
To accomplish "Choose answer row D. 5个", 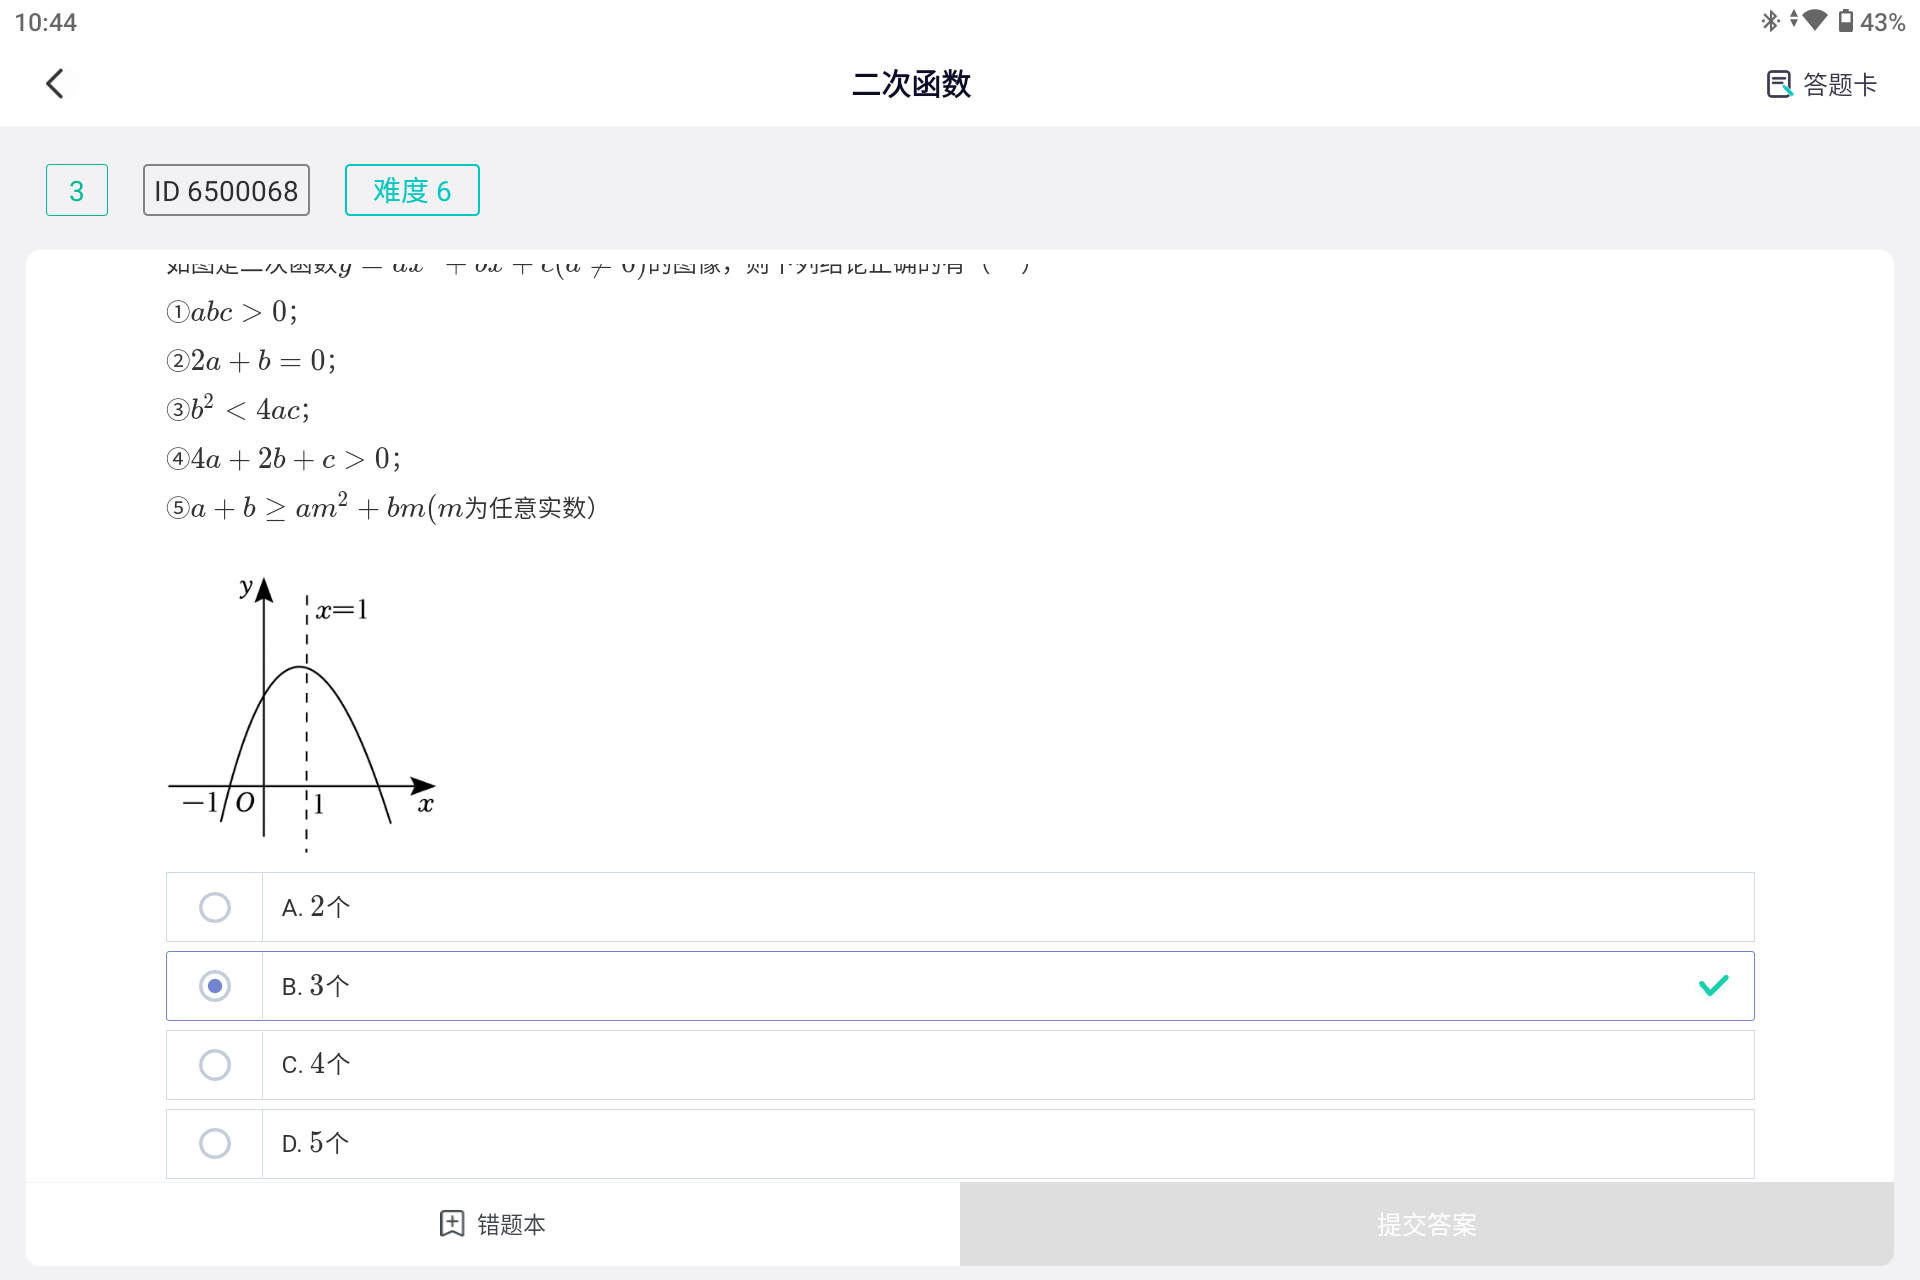I will pyautogui.click(x=960, y=1143).
